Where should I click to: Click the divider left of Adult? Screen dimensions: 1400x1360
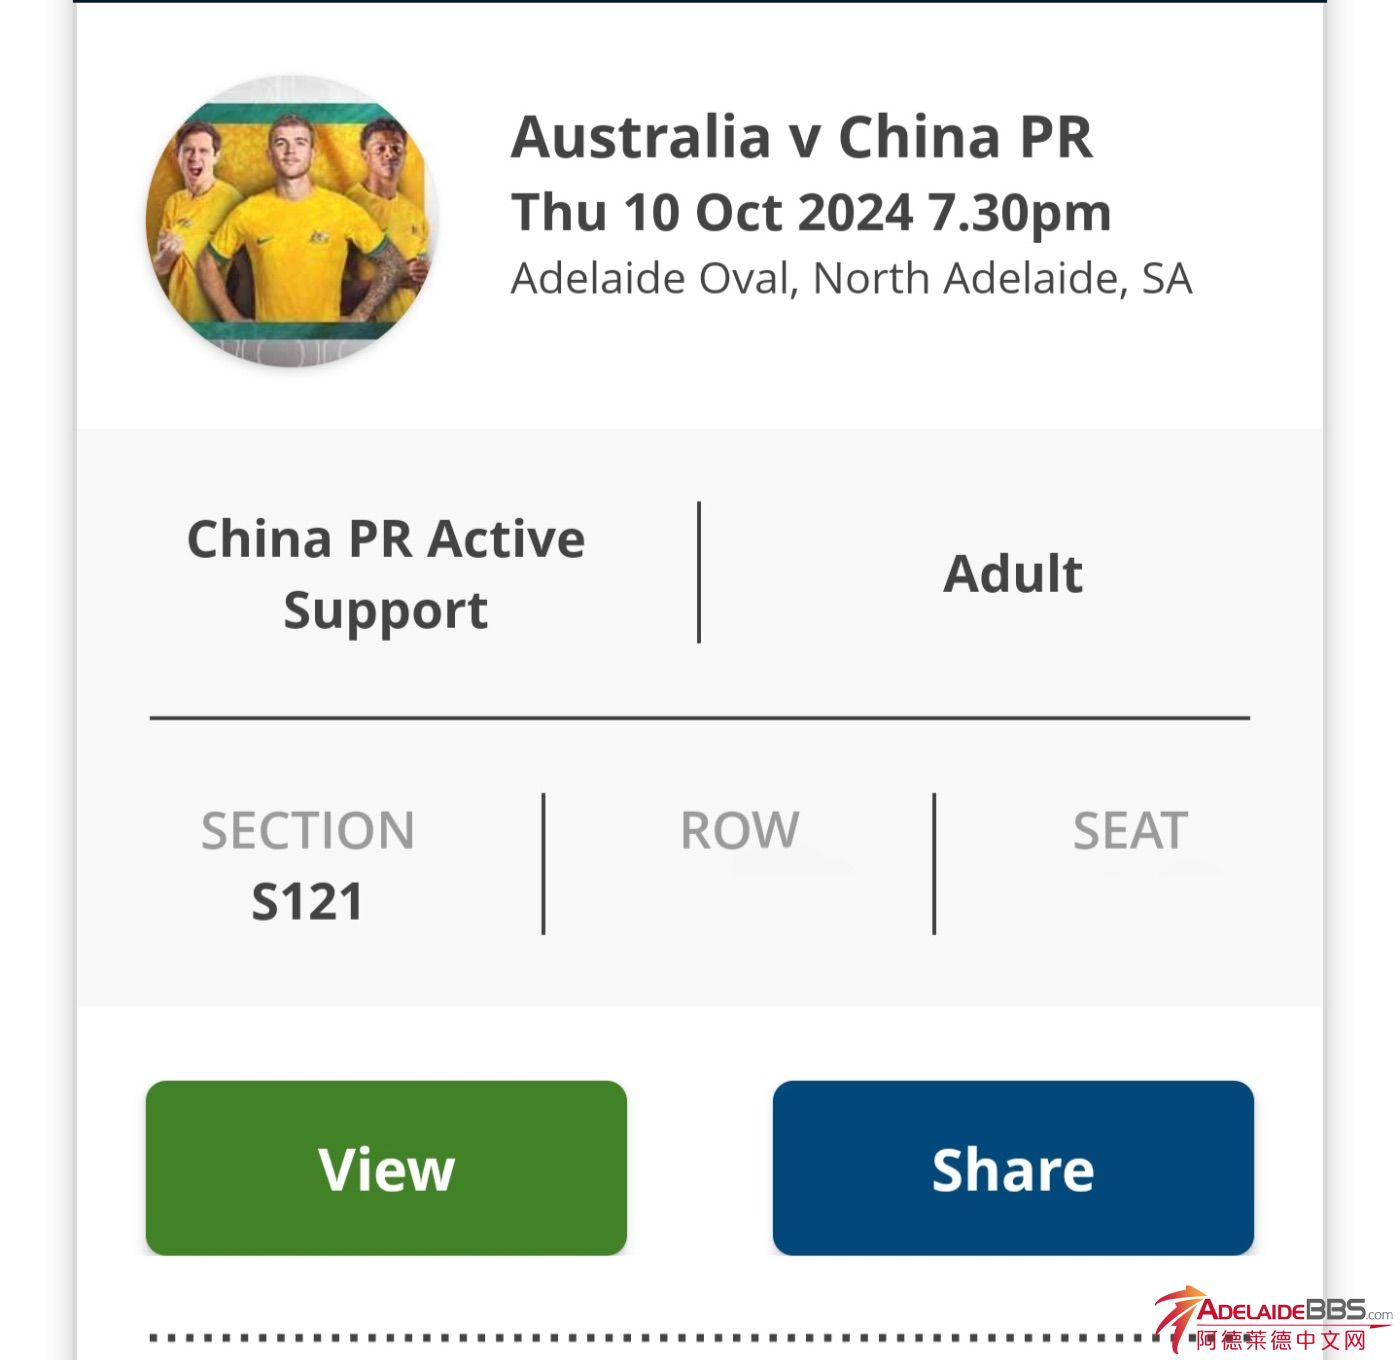pyautogui.click(x=699, y=572)
